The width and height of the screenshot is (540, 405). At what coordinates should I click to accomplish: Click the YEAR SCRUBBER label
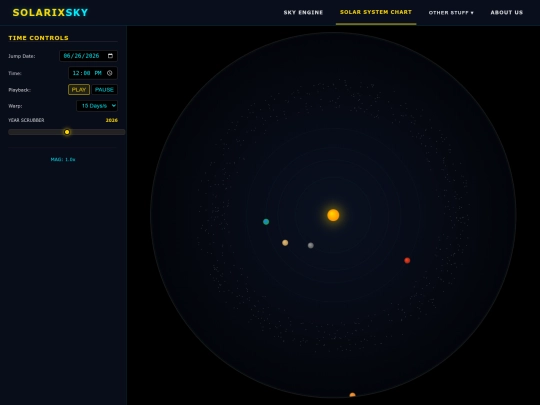26,120
